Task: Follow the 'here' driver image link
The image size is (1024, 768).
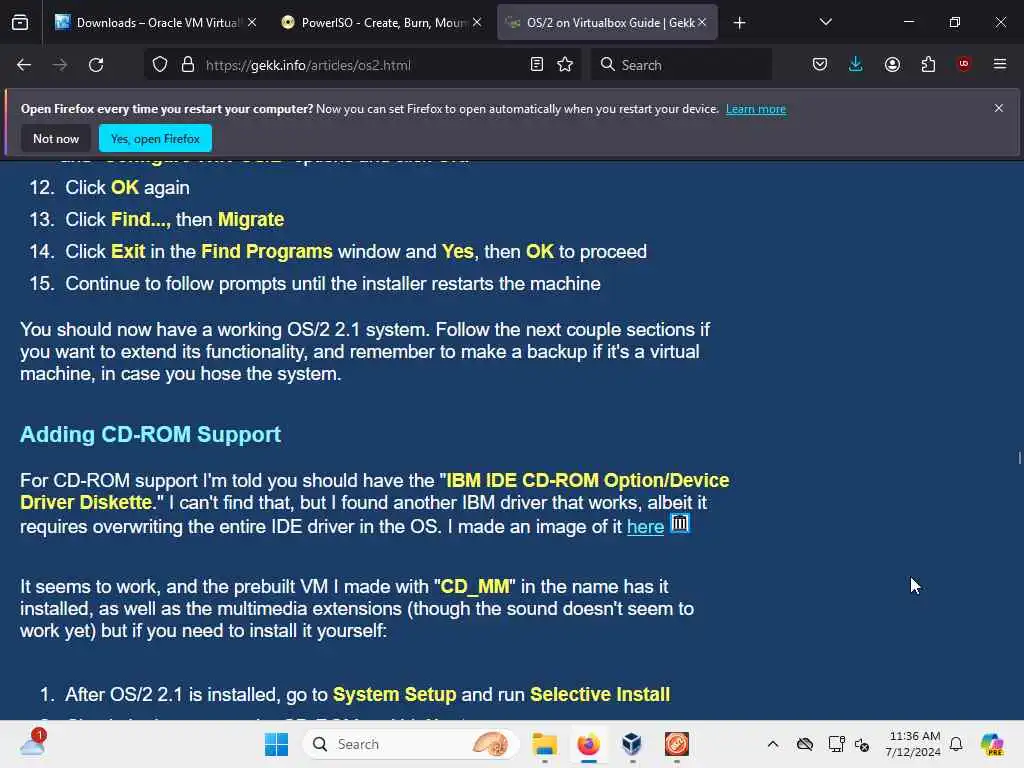Action: (645, 526)
